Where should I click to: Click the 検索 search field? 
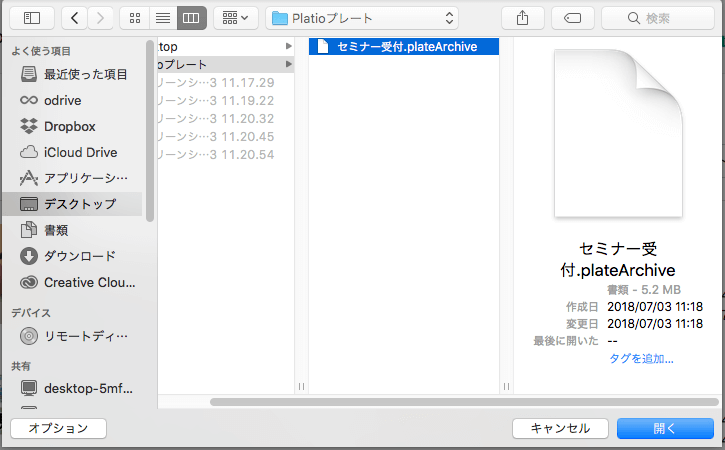664,18
